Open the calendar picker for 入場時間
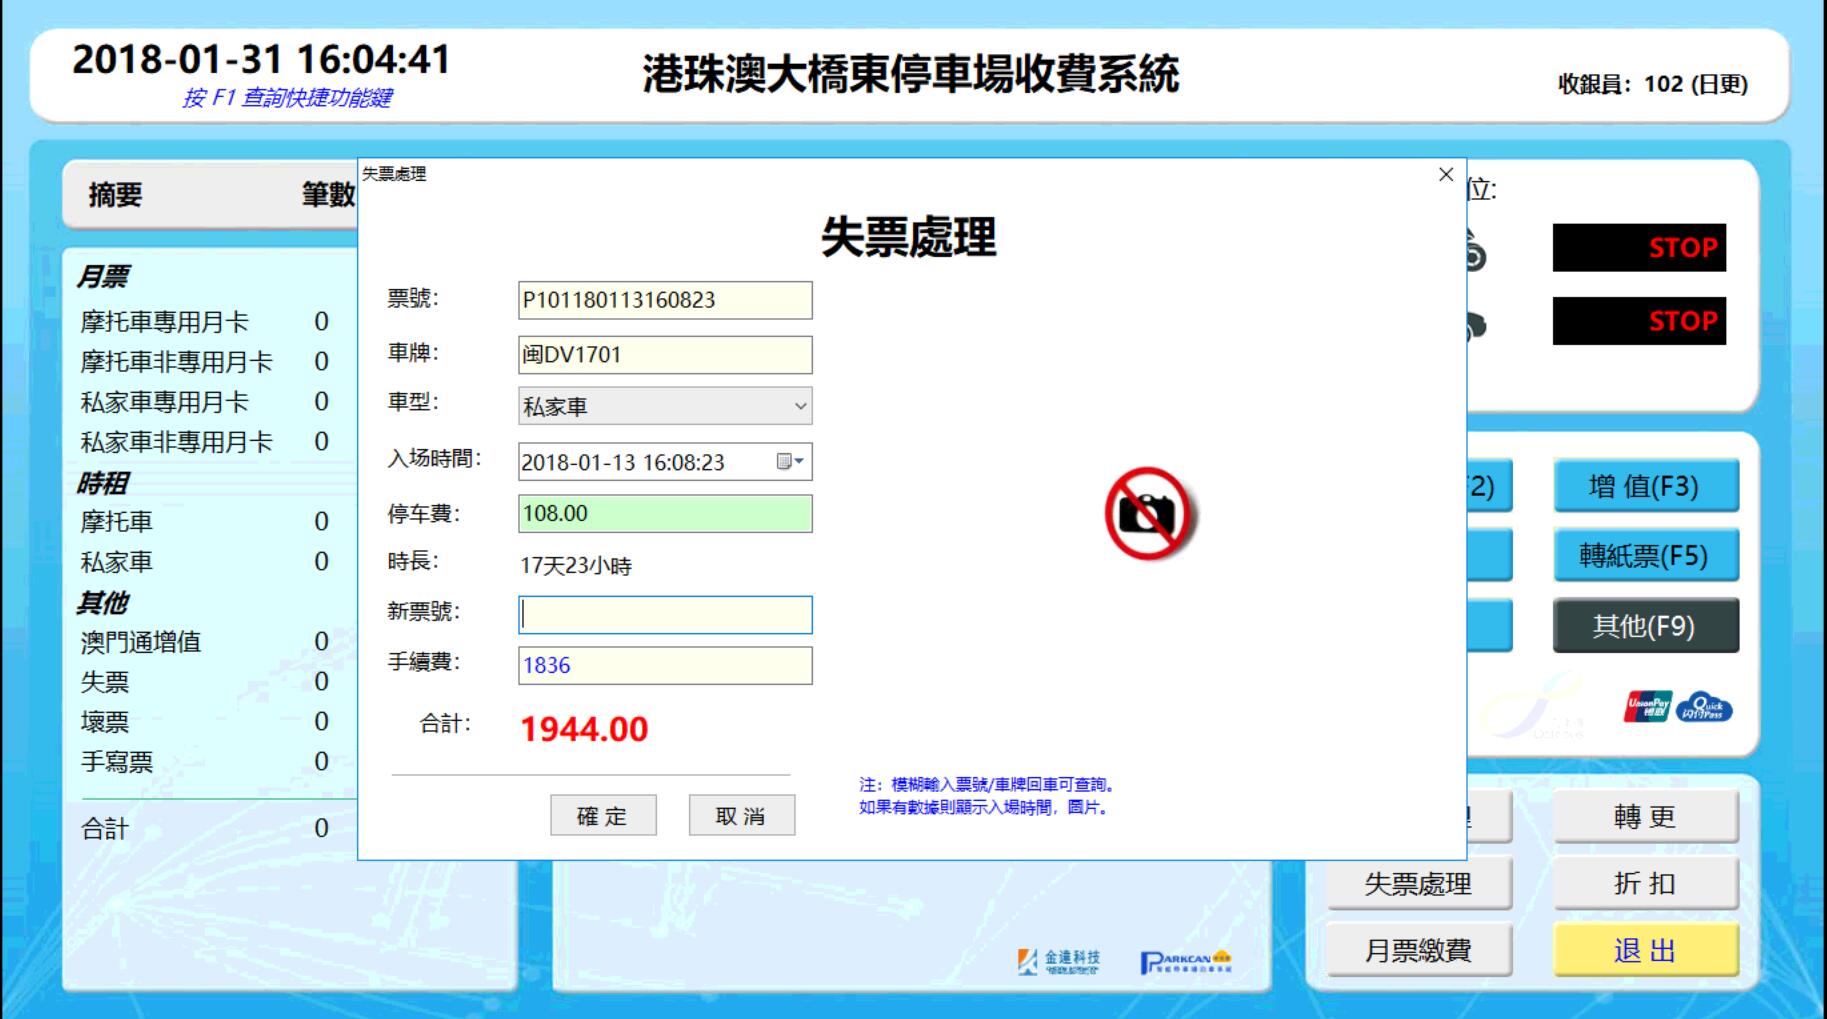The image size is (1827, 1019). [789, 461]
